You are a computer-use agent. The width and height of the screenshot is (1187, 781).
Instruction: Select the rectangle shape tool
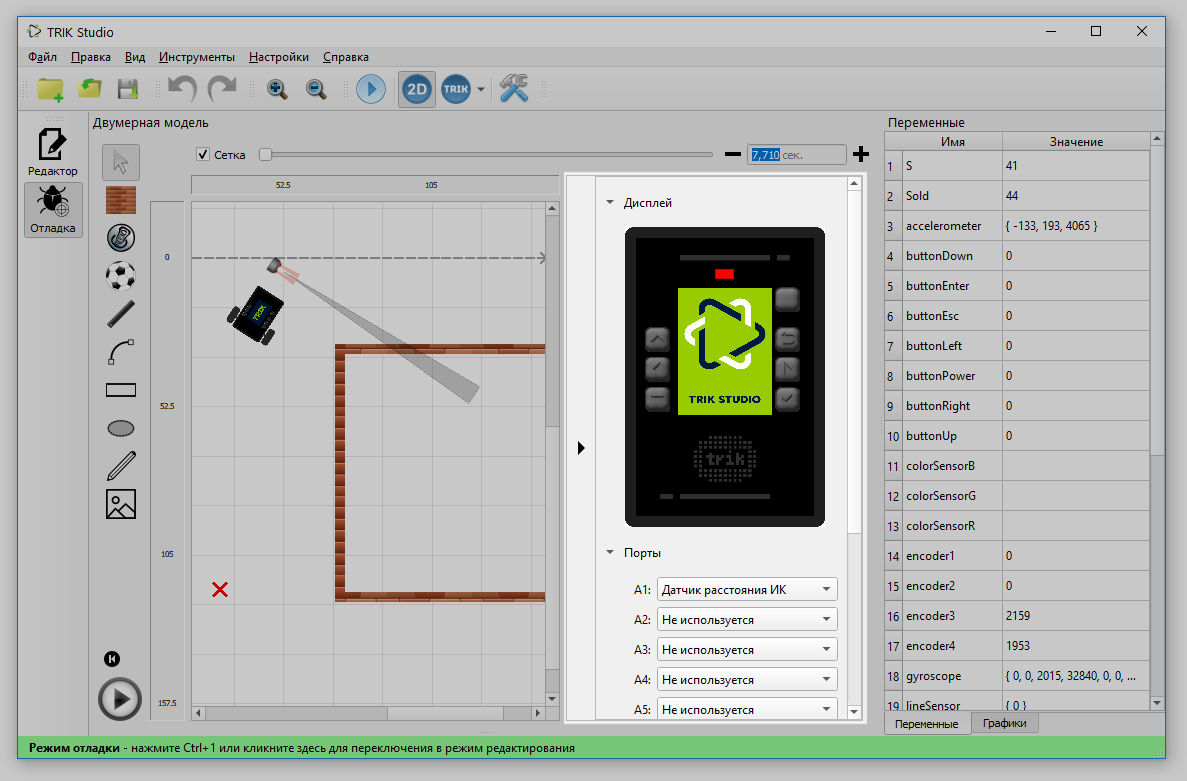pyautogui.click(x=121, y=390)
